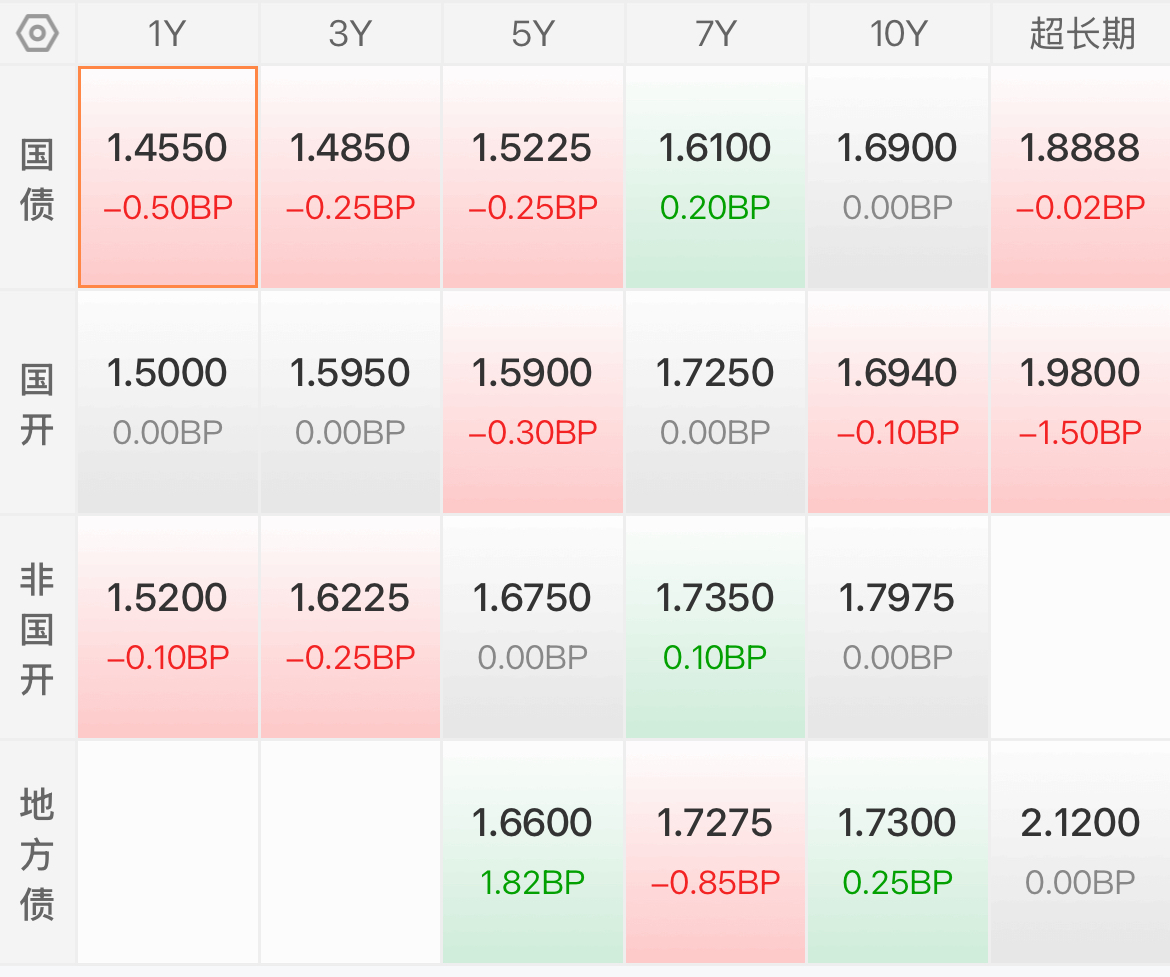The image size is (1170, 977).
Task: Select the 3Y column header
Action: [x=350, y=34]
